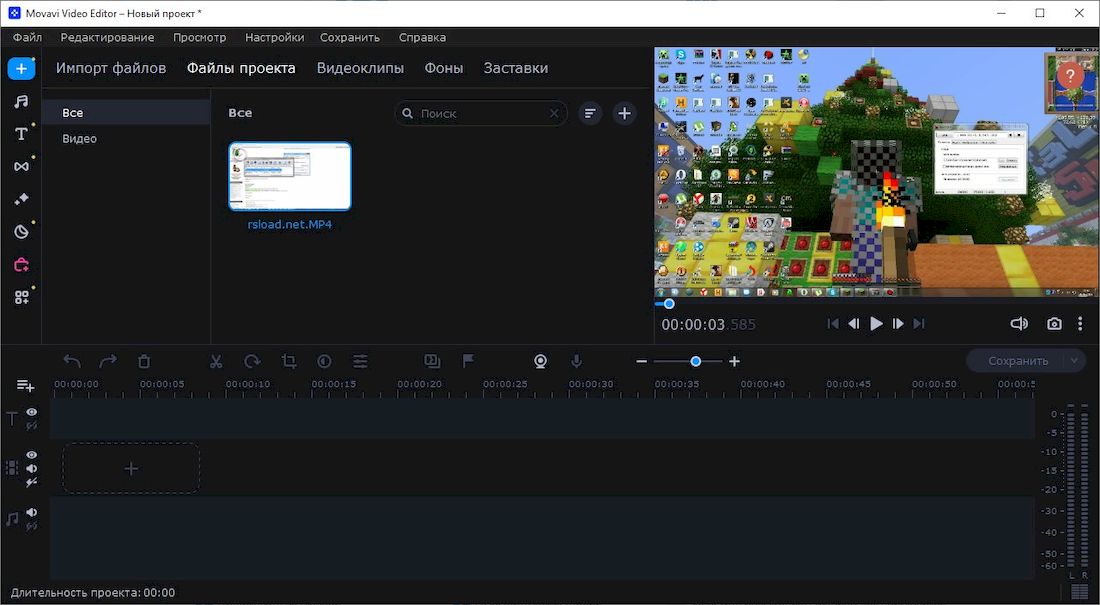
Task: Open the Настройки menu
Action: coord(274,37)
